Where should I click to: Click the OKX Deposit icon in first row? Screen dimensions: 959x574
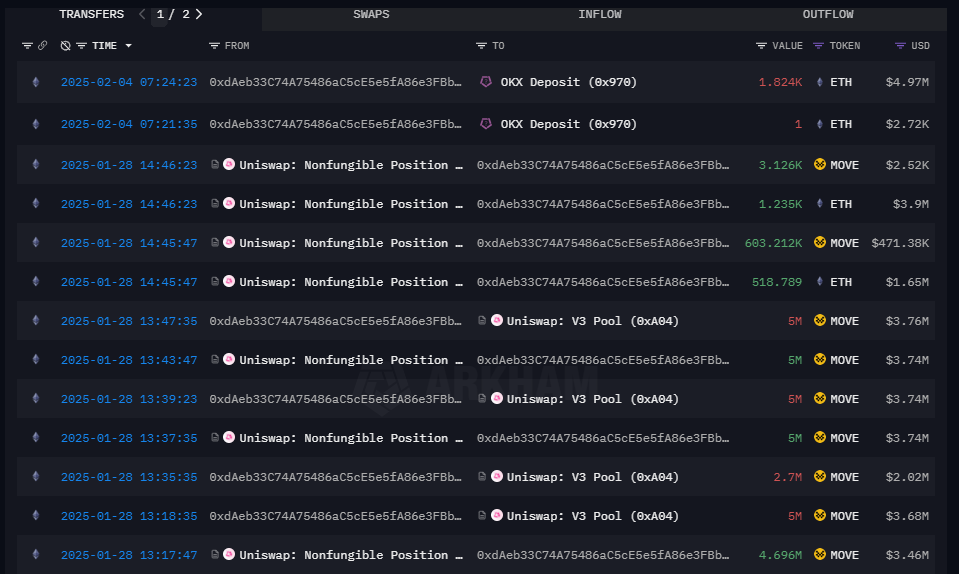tap(487, 82)
